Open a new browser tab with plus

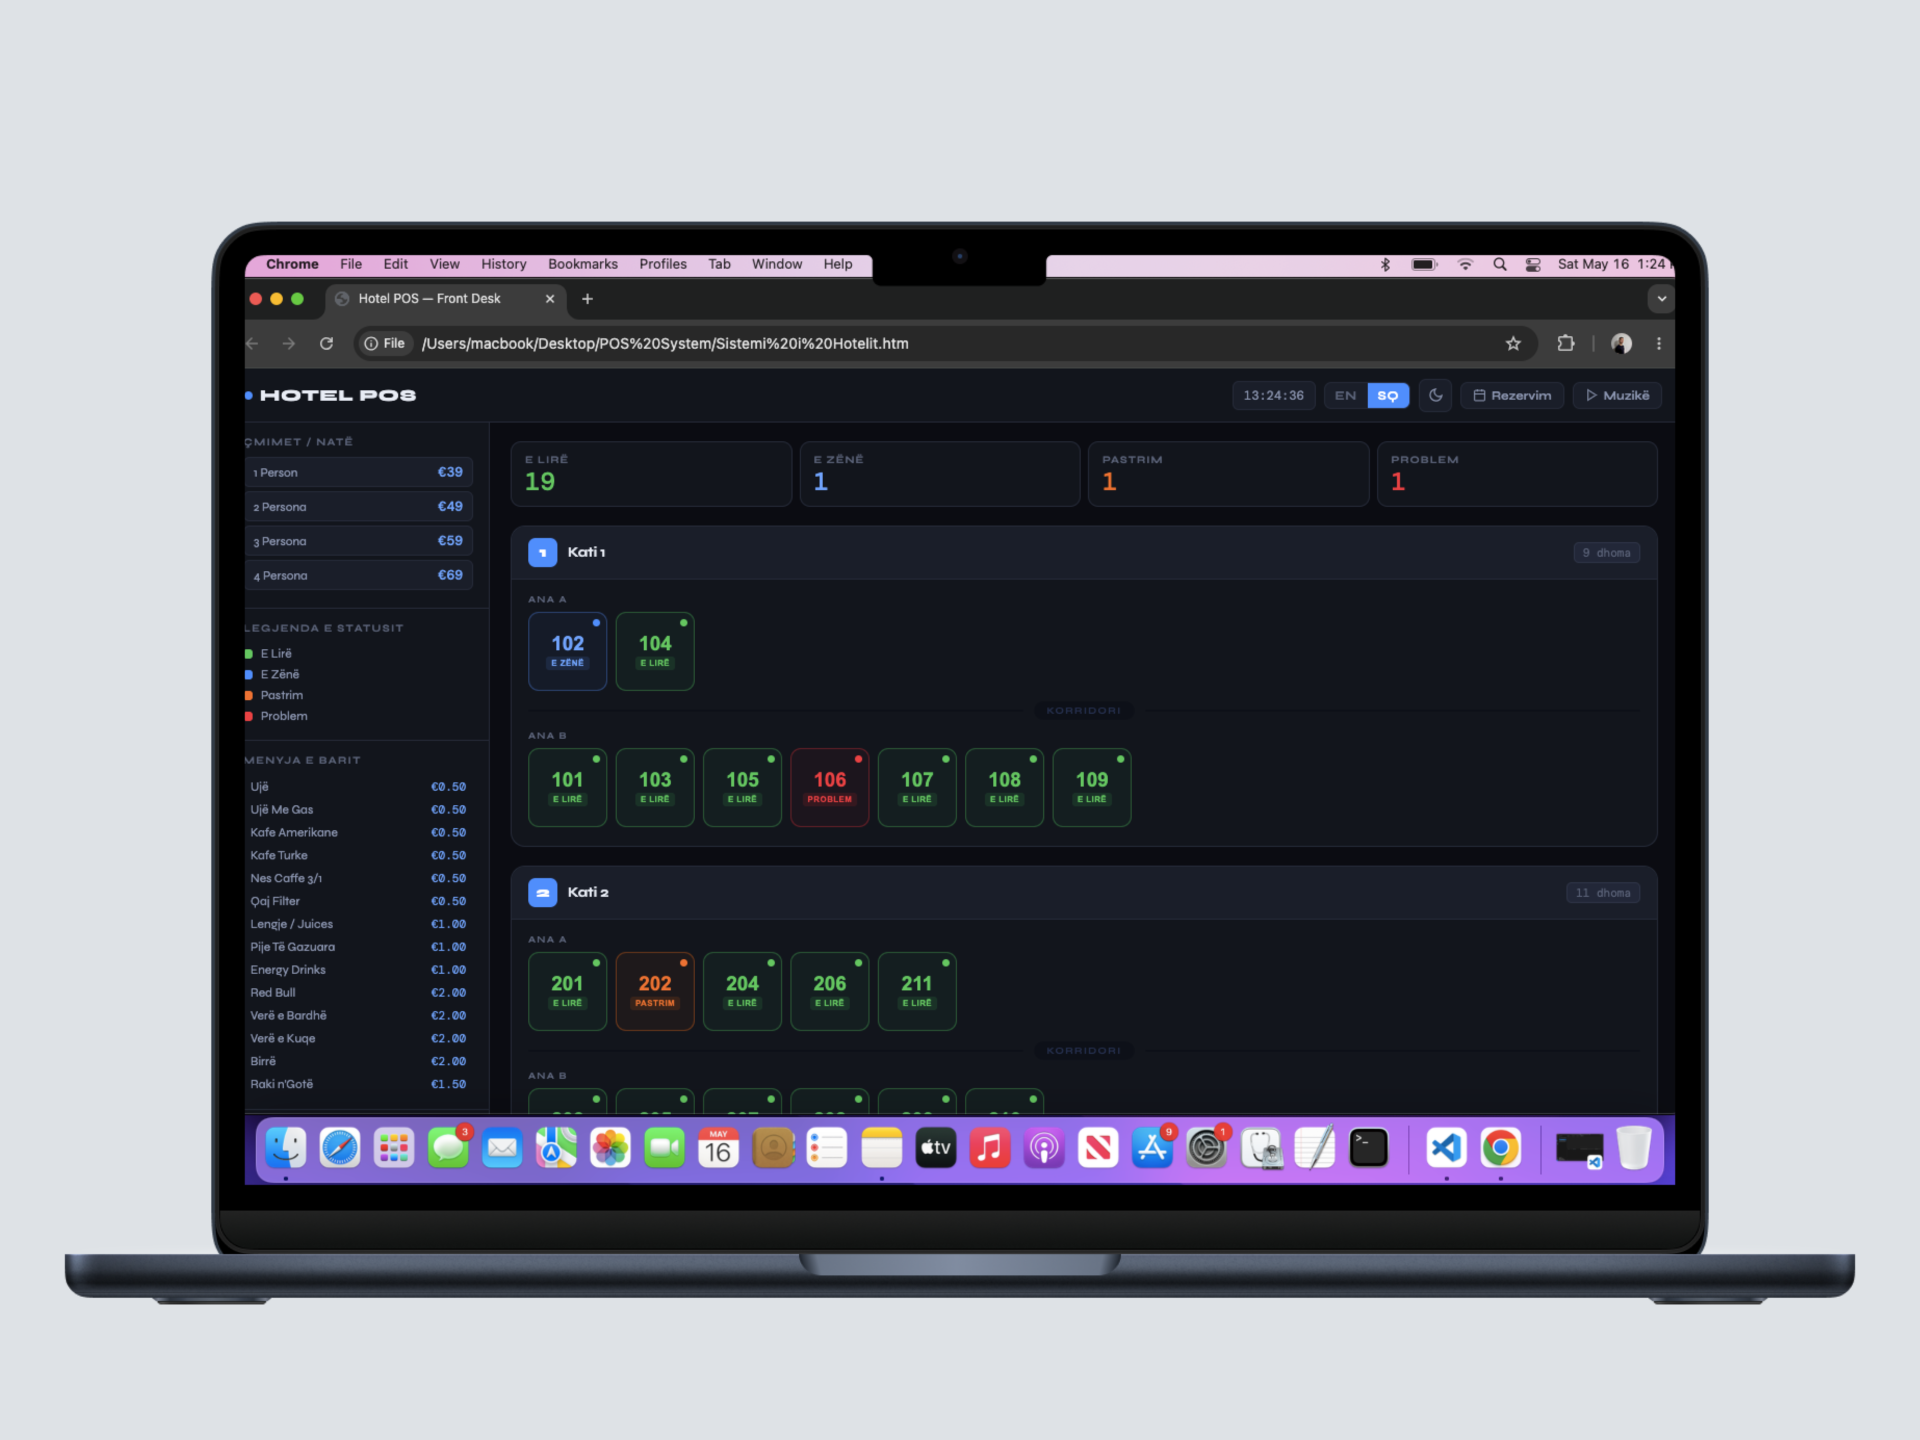click(x=588, y=299)
